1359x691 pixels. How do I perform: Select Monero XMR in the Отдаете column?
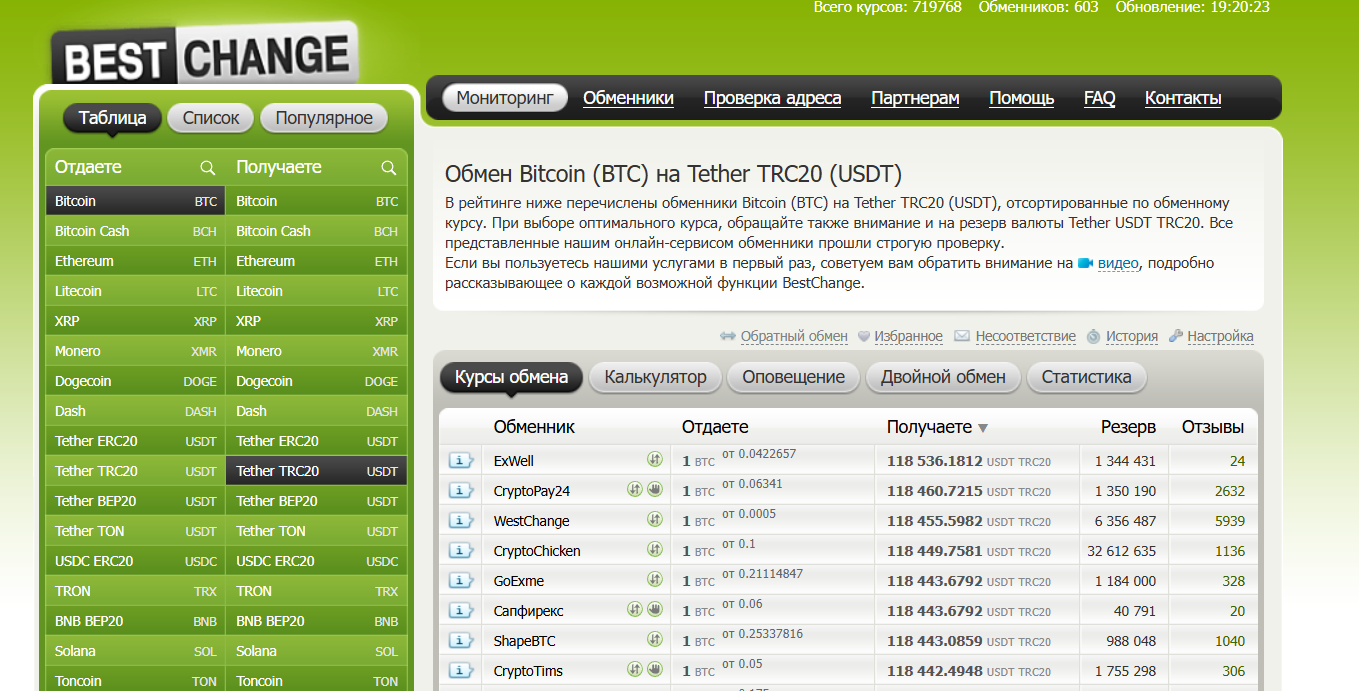(x=136, y=351)
